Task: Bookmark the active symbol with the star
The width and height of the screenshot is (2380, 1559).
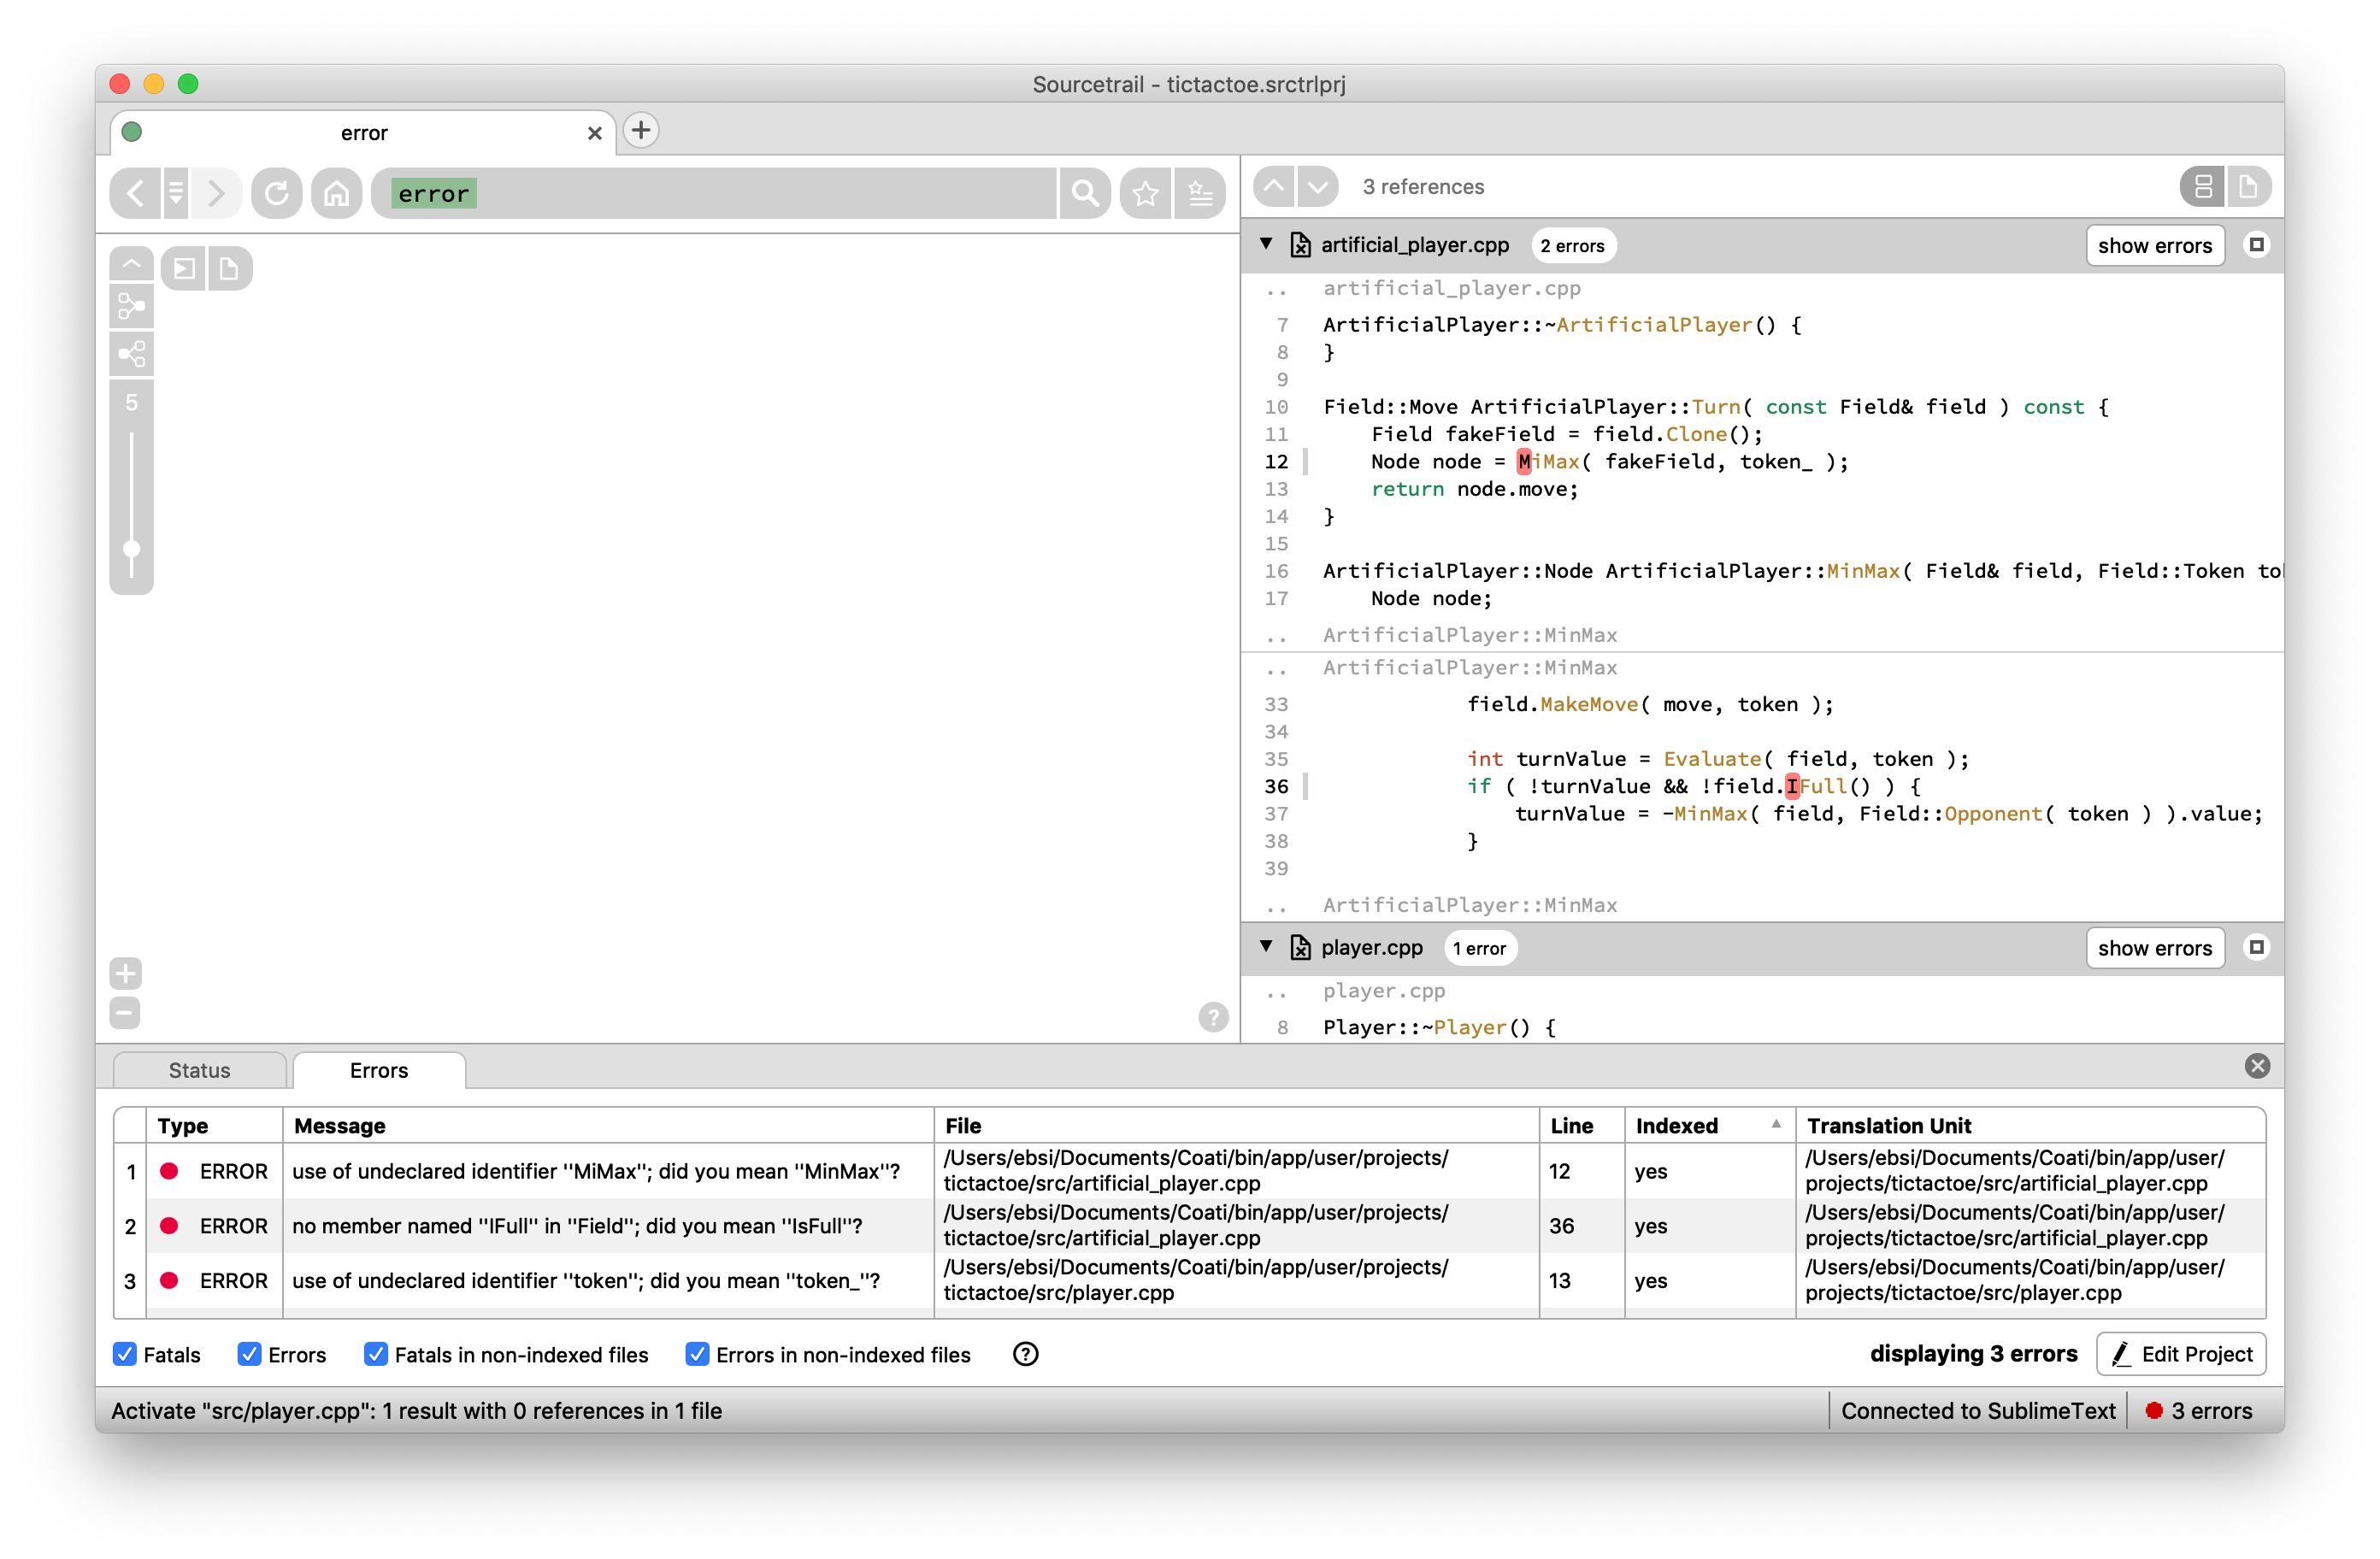Action: coord(1145,192)
